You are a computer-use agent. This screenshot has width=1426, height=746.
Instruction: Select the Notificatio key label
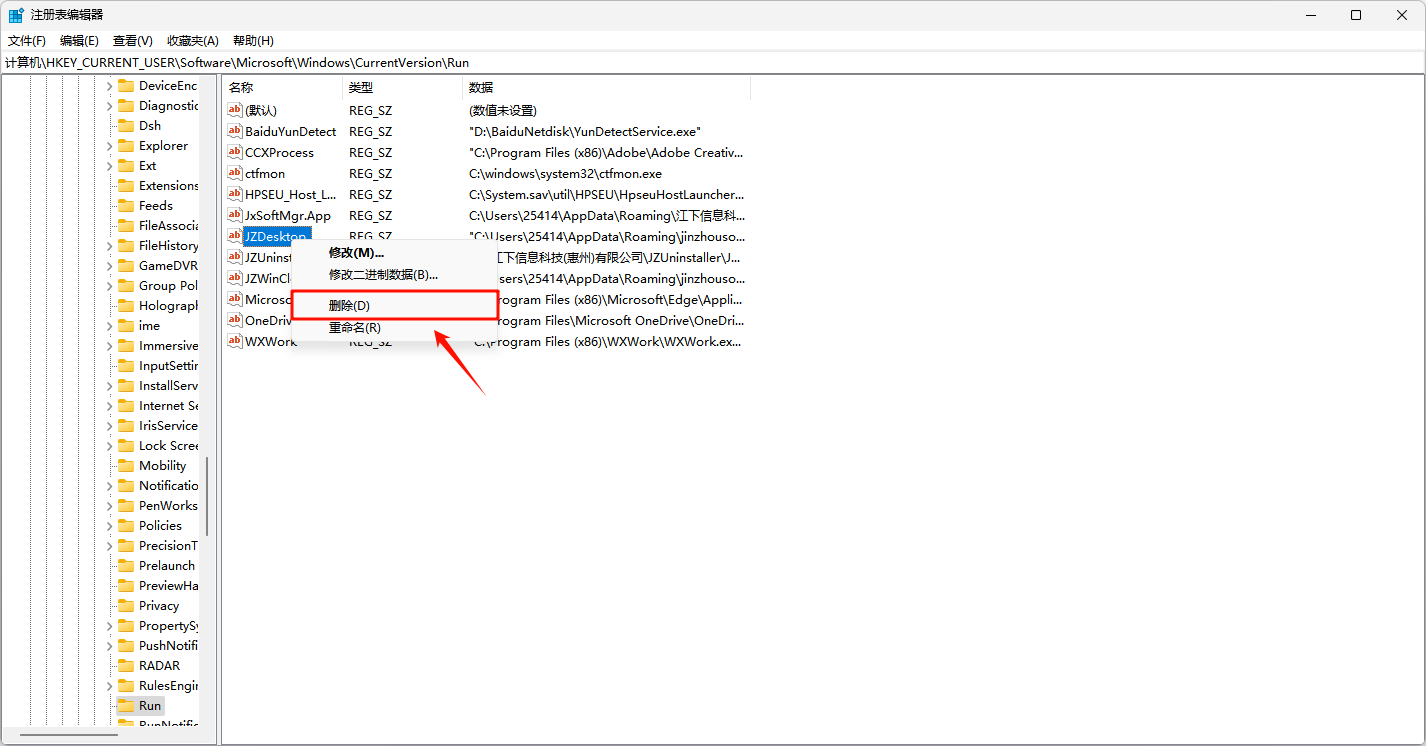[x=168, y=485]
